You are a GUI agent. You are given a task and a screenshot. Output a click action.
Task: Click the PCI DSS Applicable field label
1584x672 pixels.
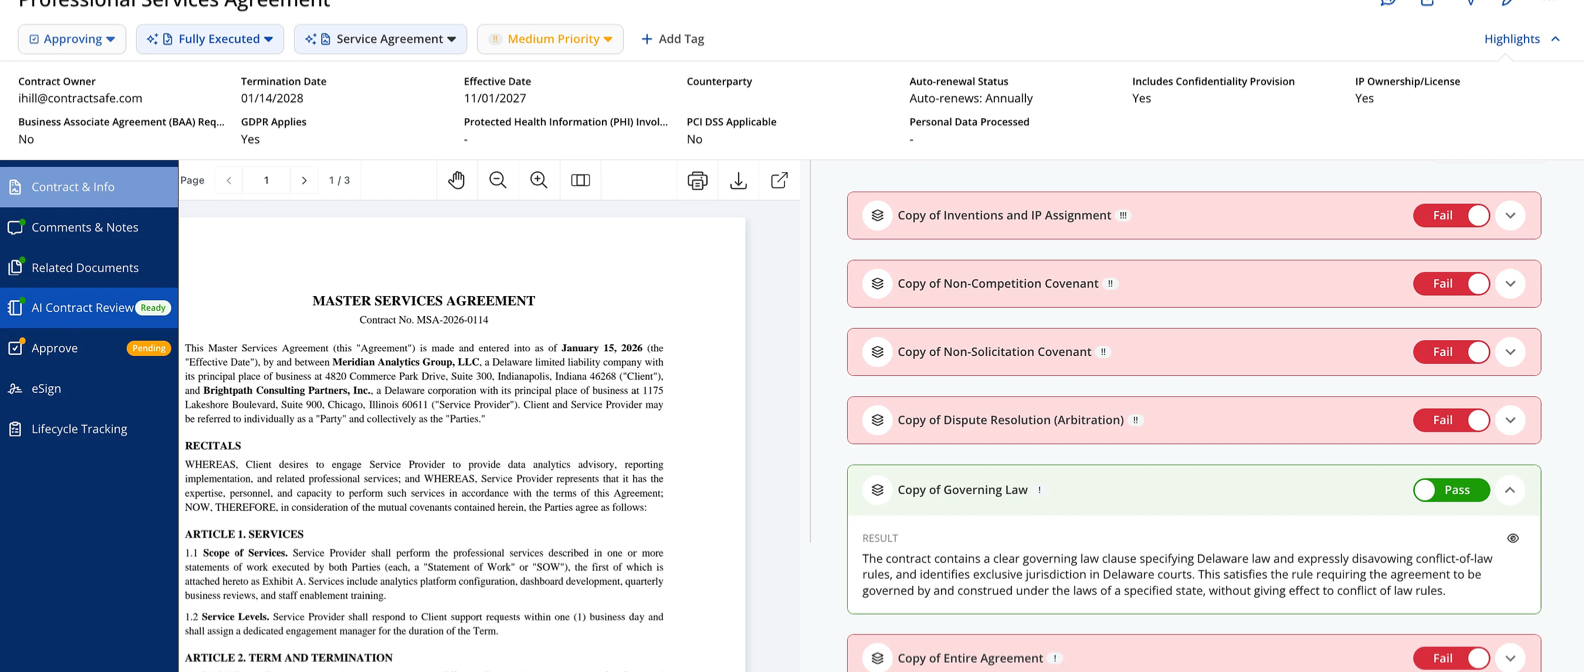click(731, 122)
